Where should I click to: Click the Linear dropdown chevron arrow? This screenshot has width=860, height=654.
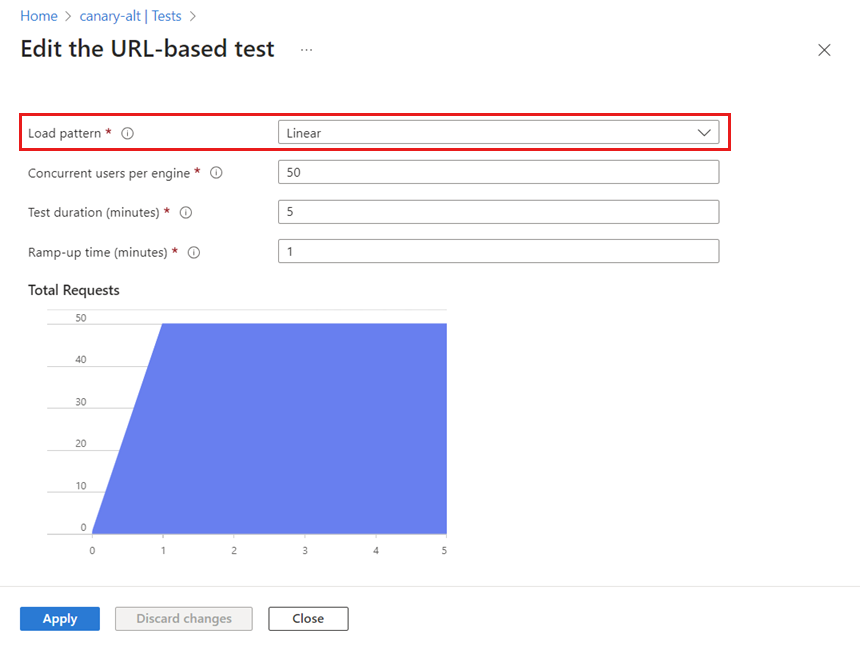(x=704, y=132)
